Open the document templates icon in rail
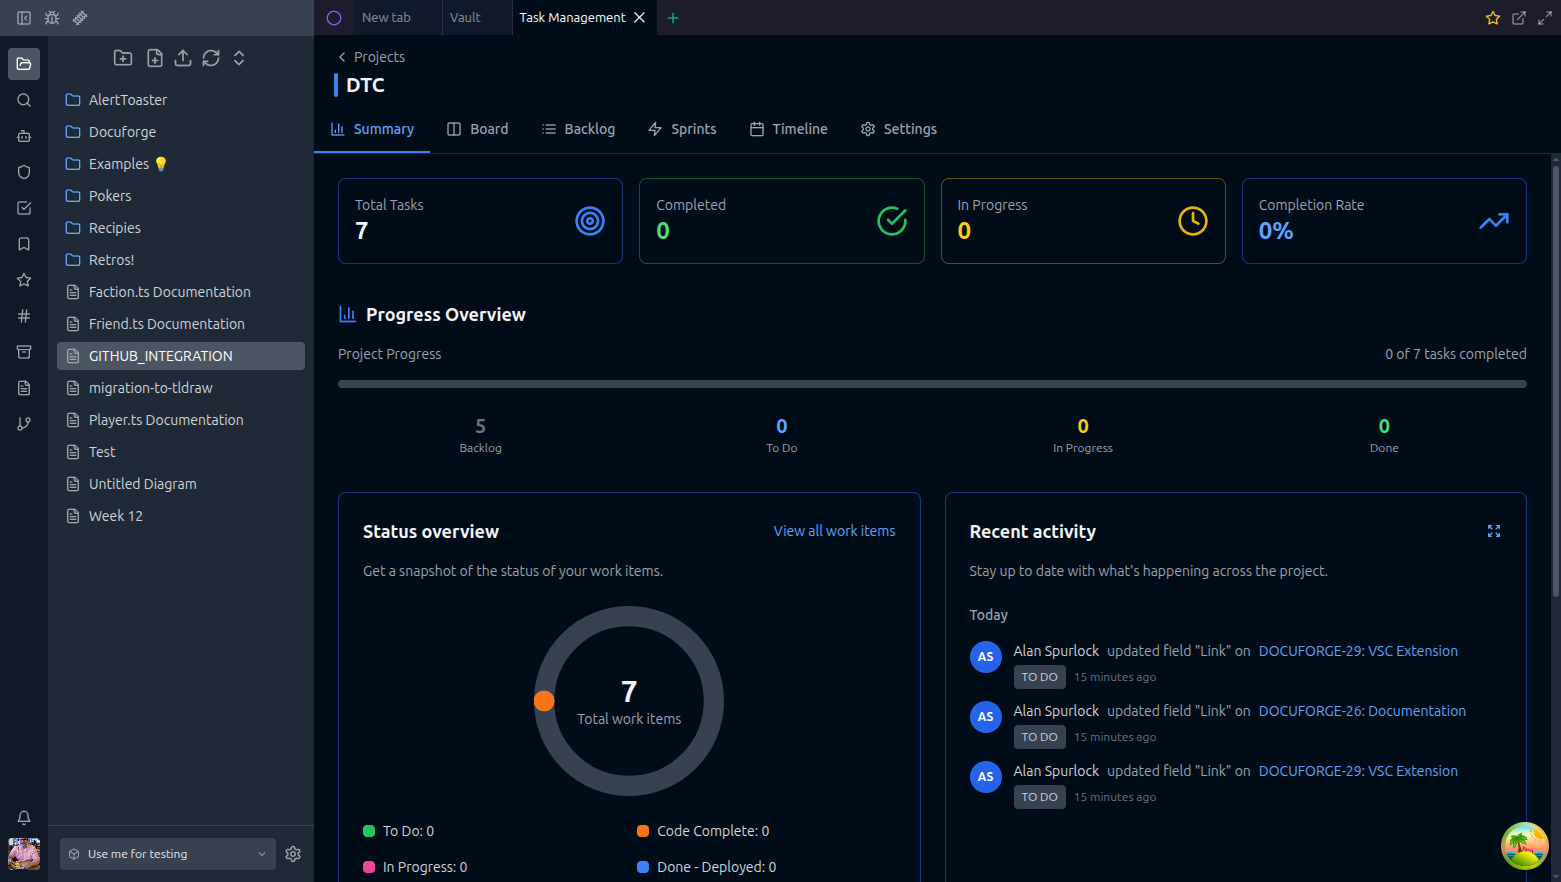Viewport: 1561px width, 882px height. [x=24, y=388]
